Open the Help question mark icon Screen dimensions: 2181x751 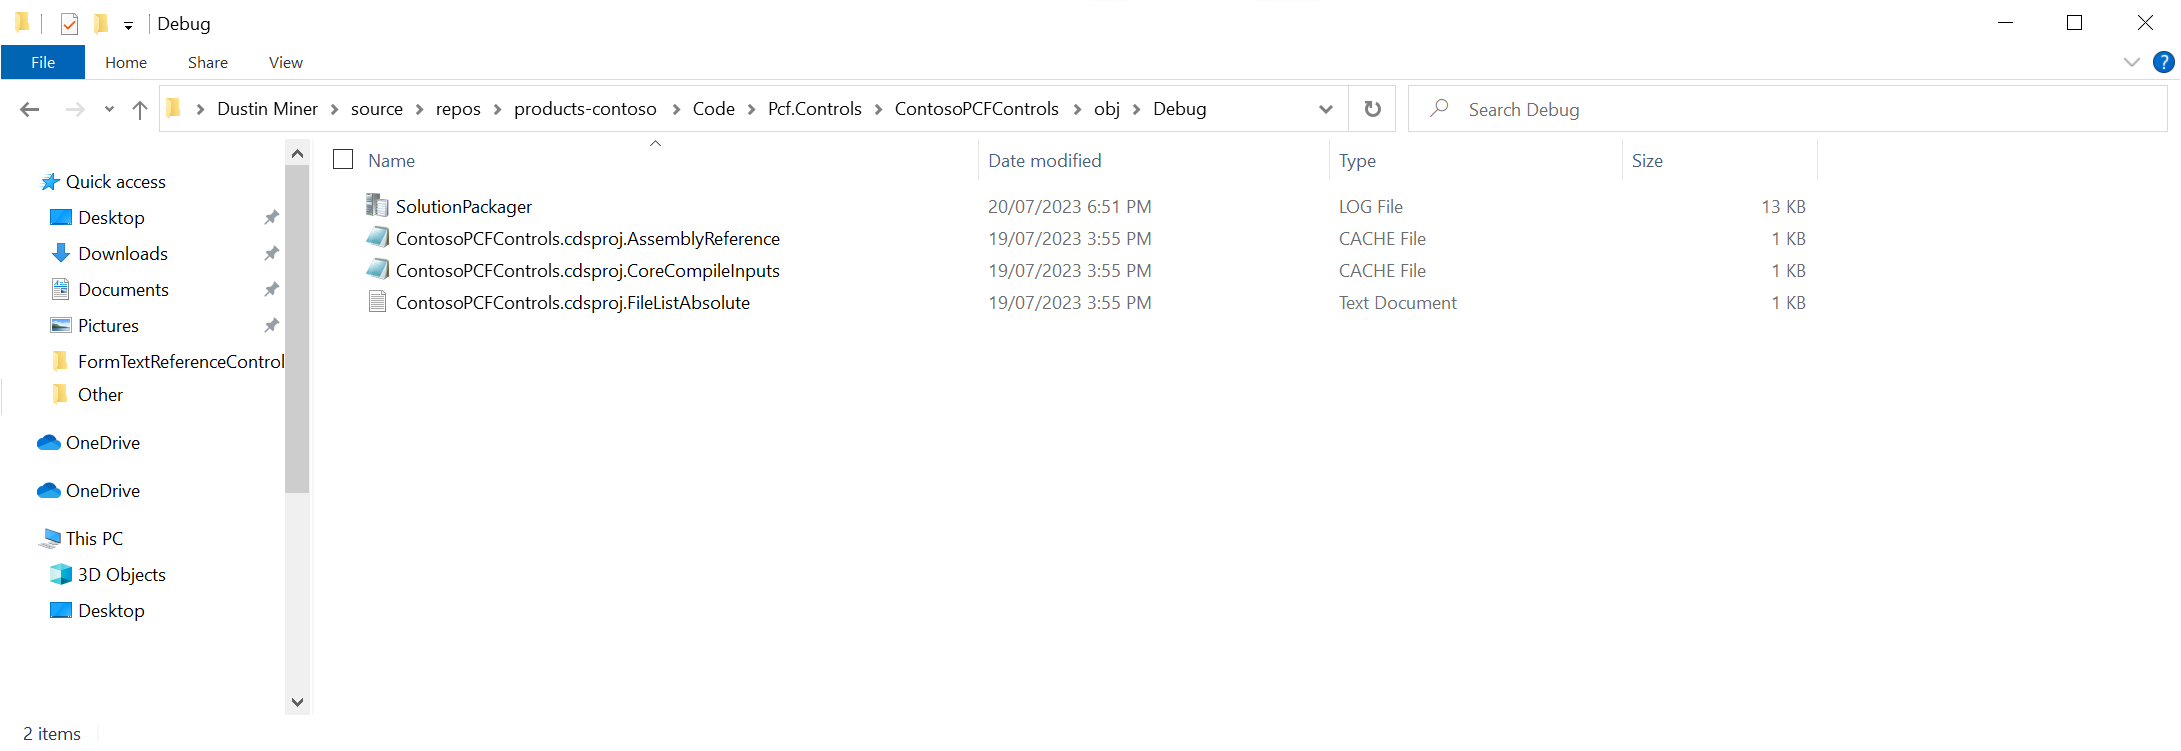(2163, 62)
